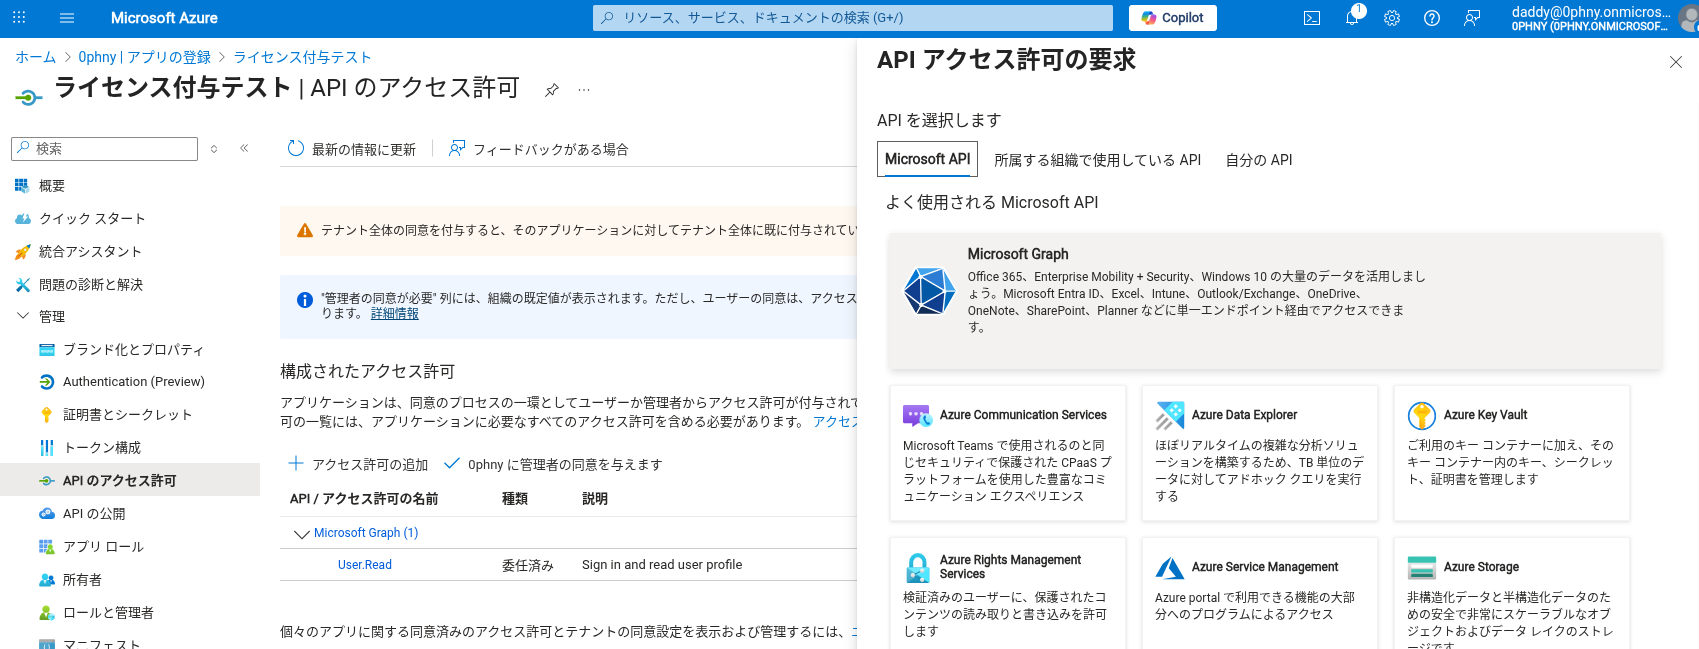
Task: Choose Azure Service Management card
Action: pyautogui.click(x=1260, y=594)
